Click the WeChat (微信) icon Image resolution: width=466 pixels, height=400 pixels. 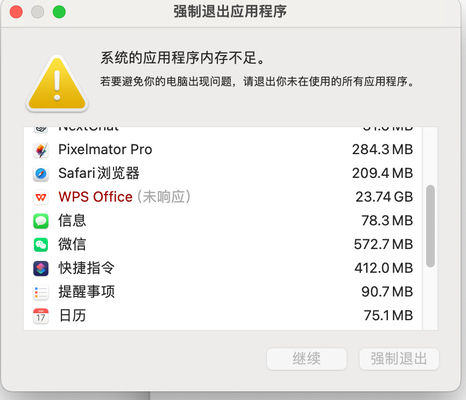point(41,245)
